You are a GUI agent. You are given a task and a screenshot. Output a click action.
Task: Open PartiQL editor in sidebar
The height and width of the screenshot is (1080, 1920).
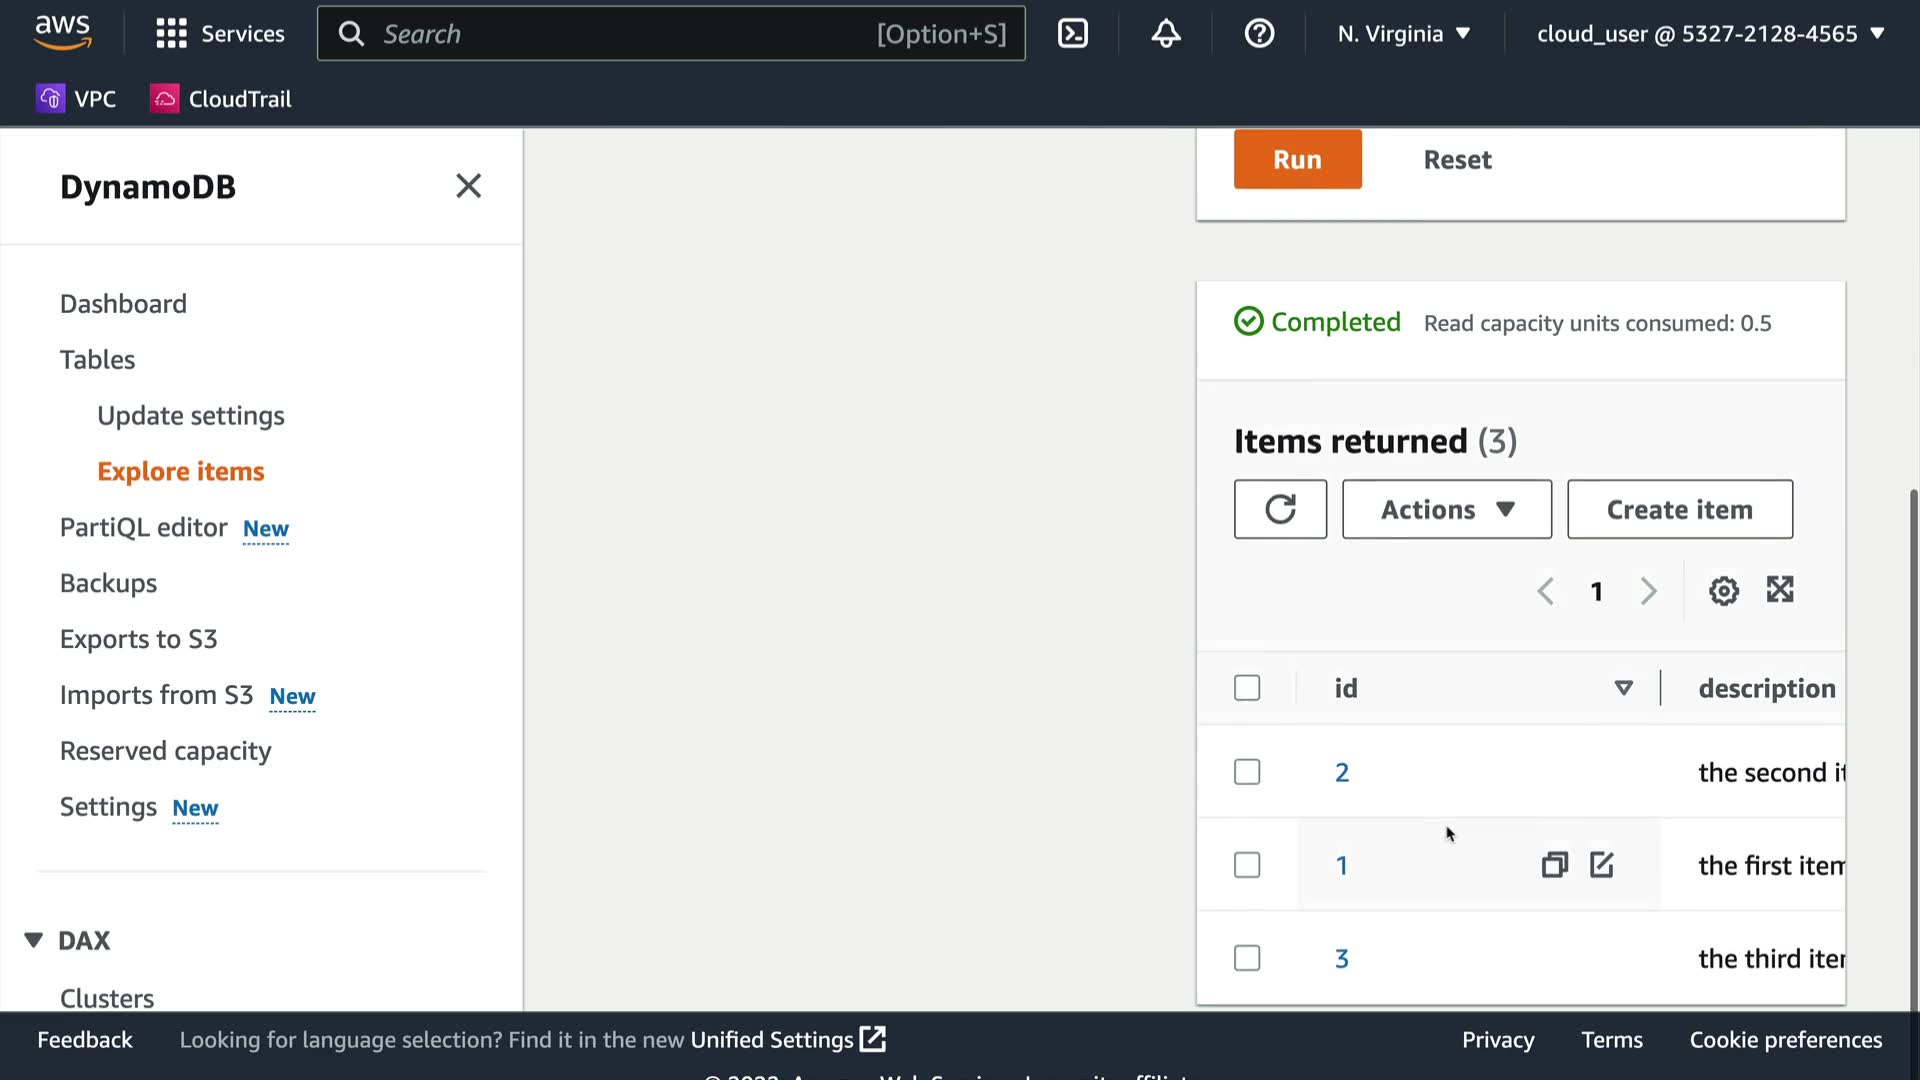[144, 527]
